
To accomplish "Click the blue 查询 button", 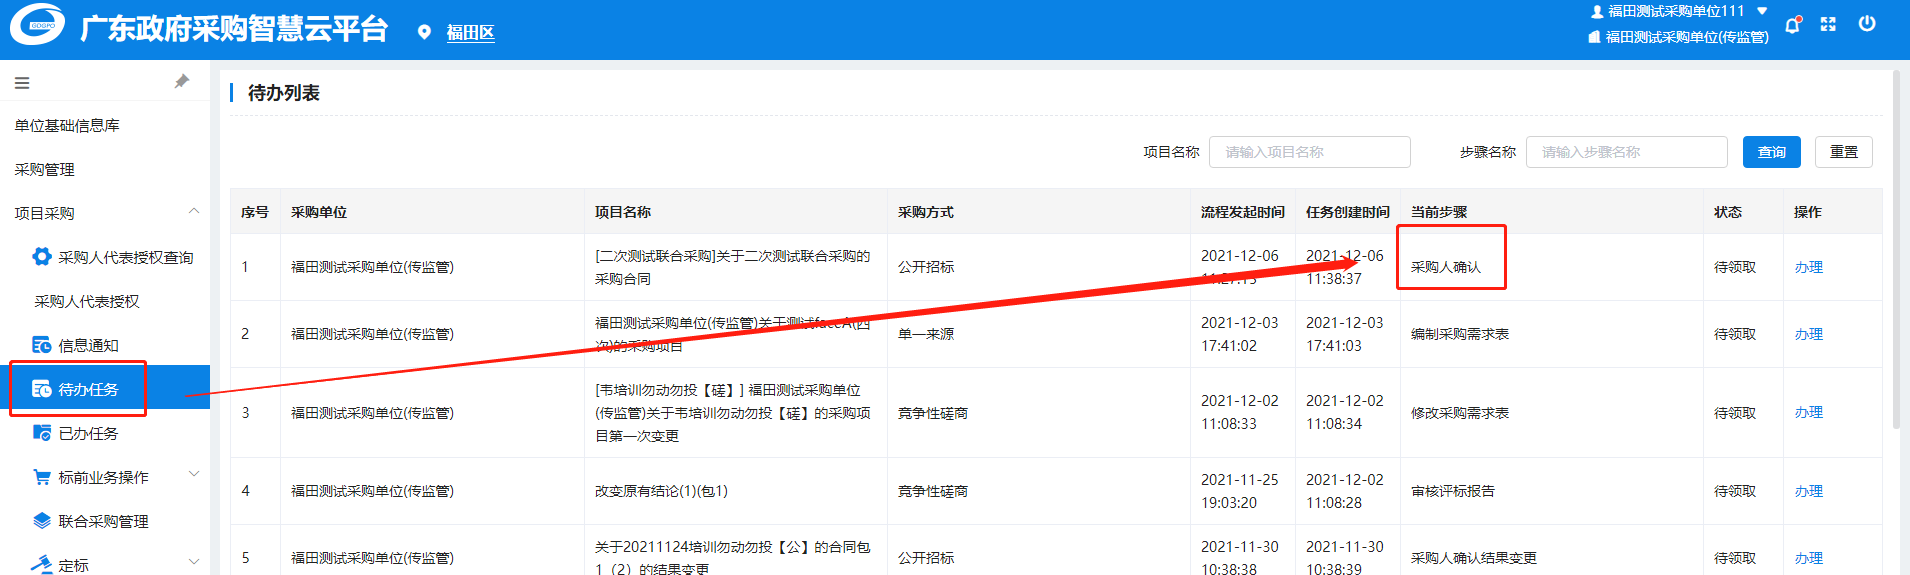I will coord(1771,152).
